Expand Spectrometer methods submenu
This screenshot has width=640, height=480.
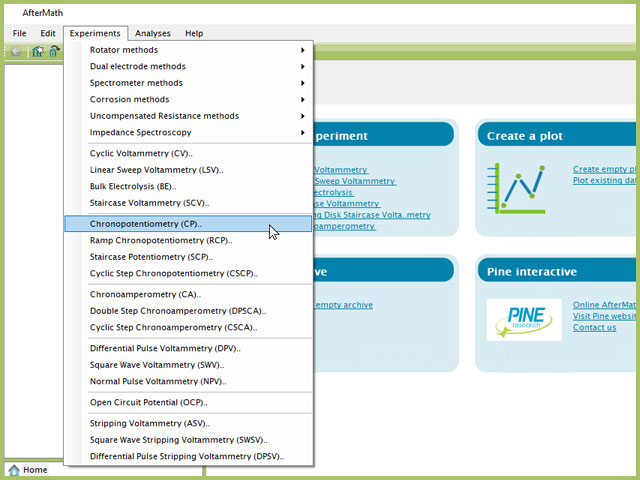click(x=189, y=83)
